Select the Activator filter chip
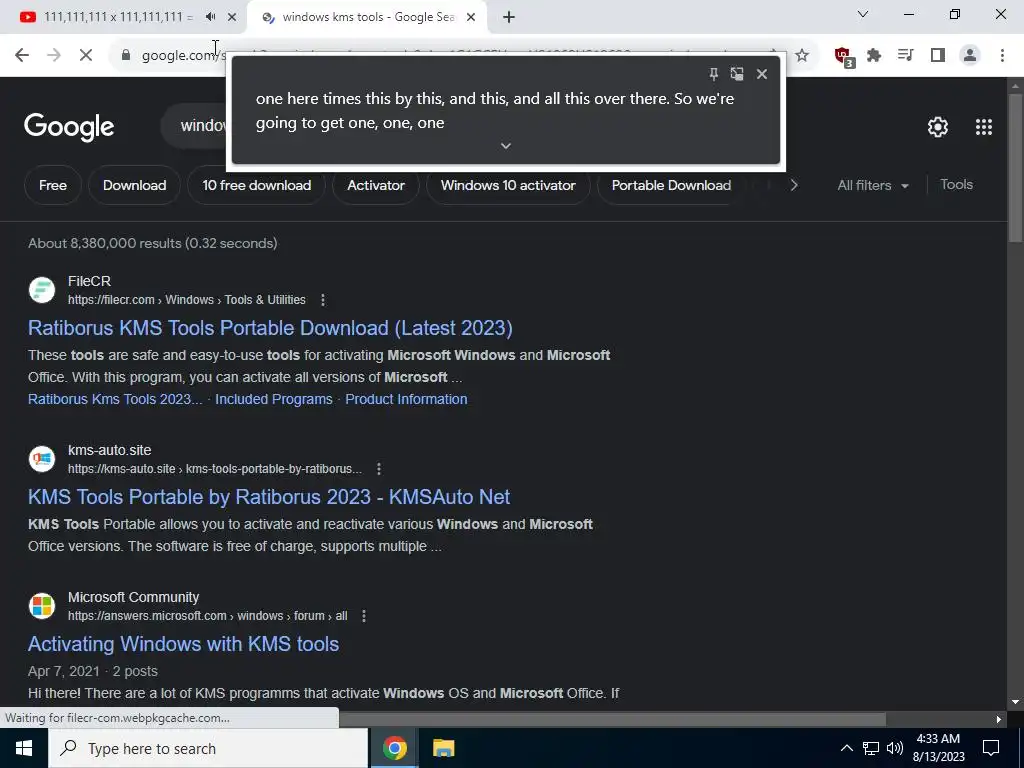The height and width of the screenshot is (768, 1024). 376,185
